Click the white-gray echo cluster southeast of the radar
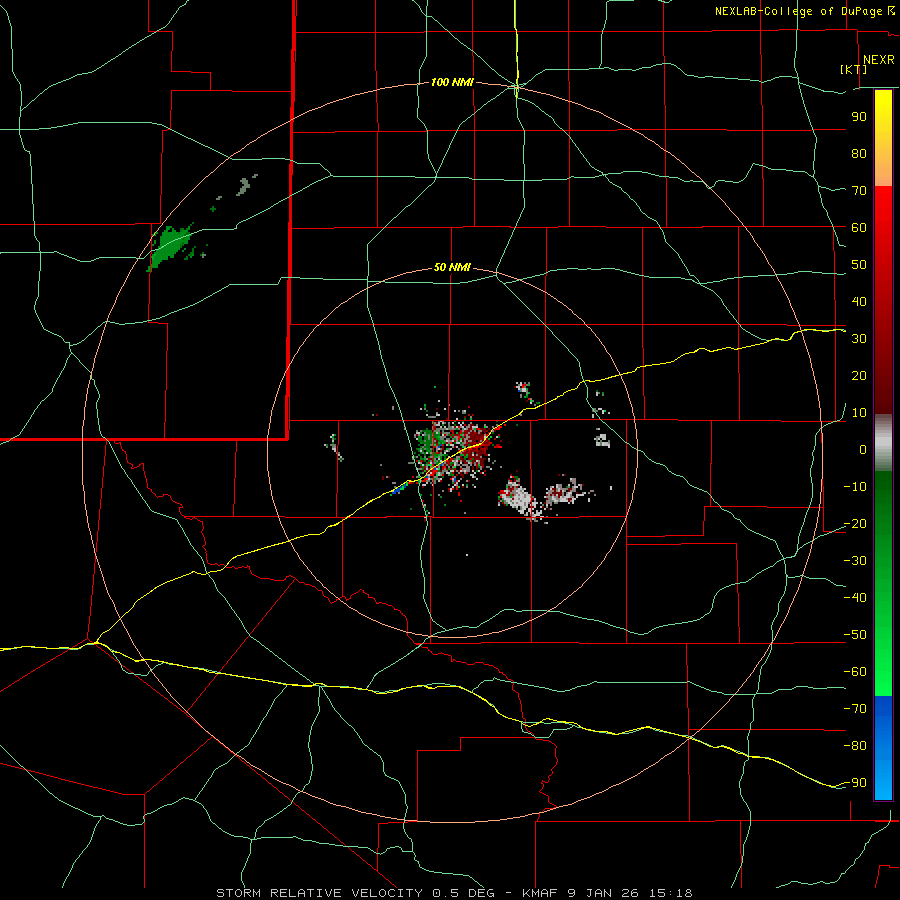Screen dimensions: 900x900 pyautogui.click(x=519, y=498)
